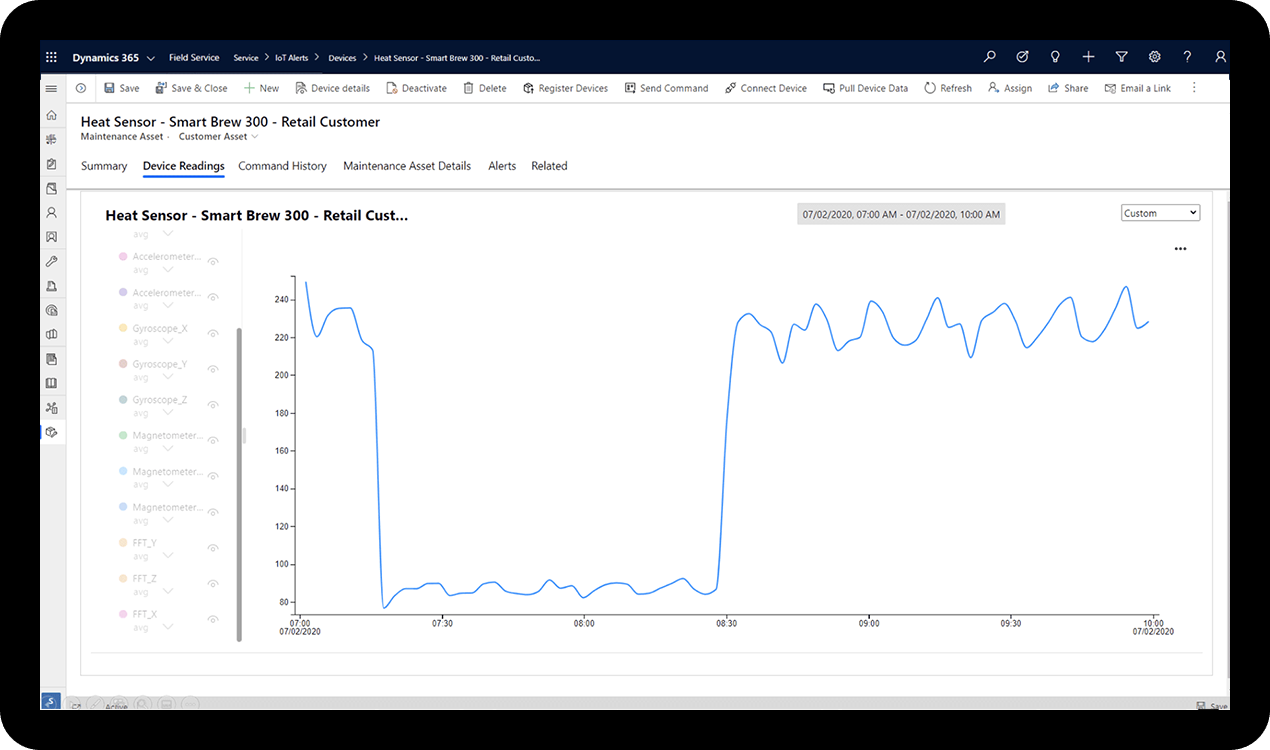Open the Related tab
Viewport: 1270px width, 750px height.
(x=549, y=166)
